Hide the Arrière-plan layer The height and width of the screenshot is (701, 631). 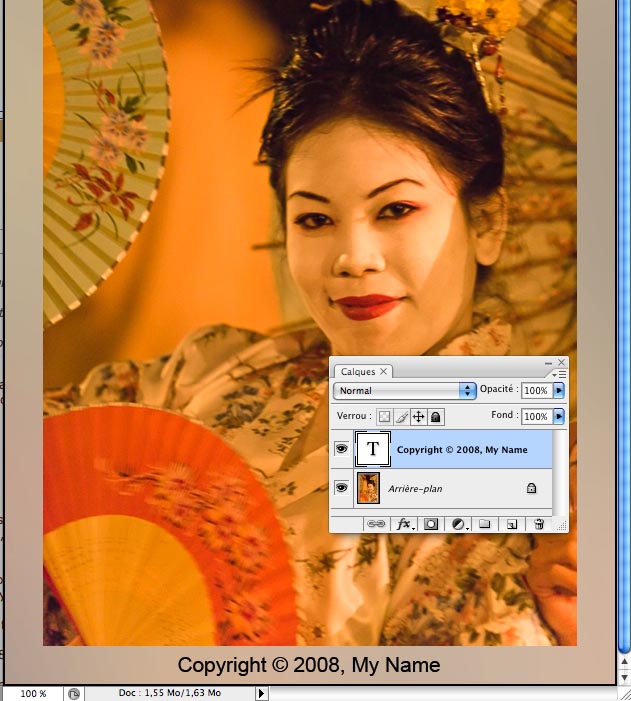[342, 488]
